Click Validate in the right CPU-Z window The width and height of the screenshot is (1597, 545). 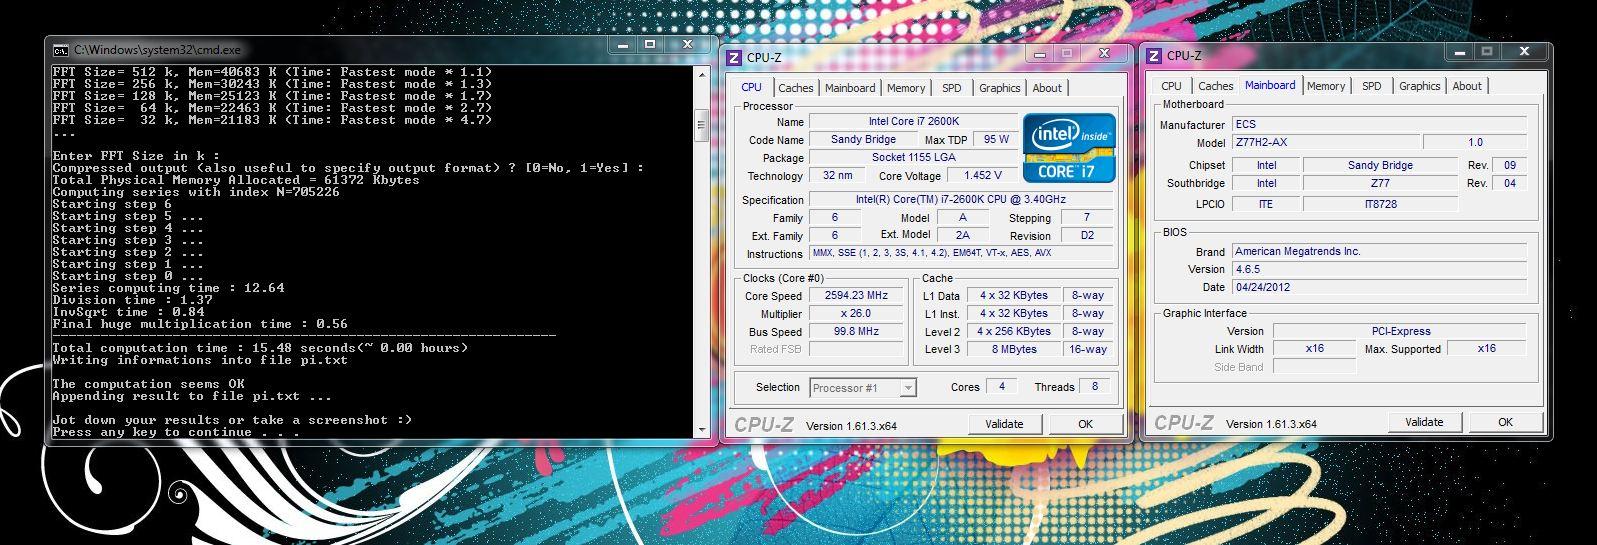click(1424, 422)
